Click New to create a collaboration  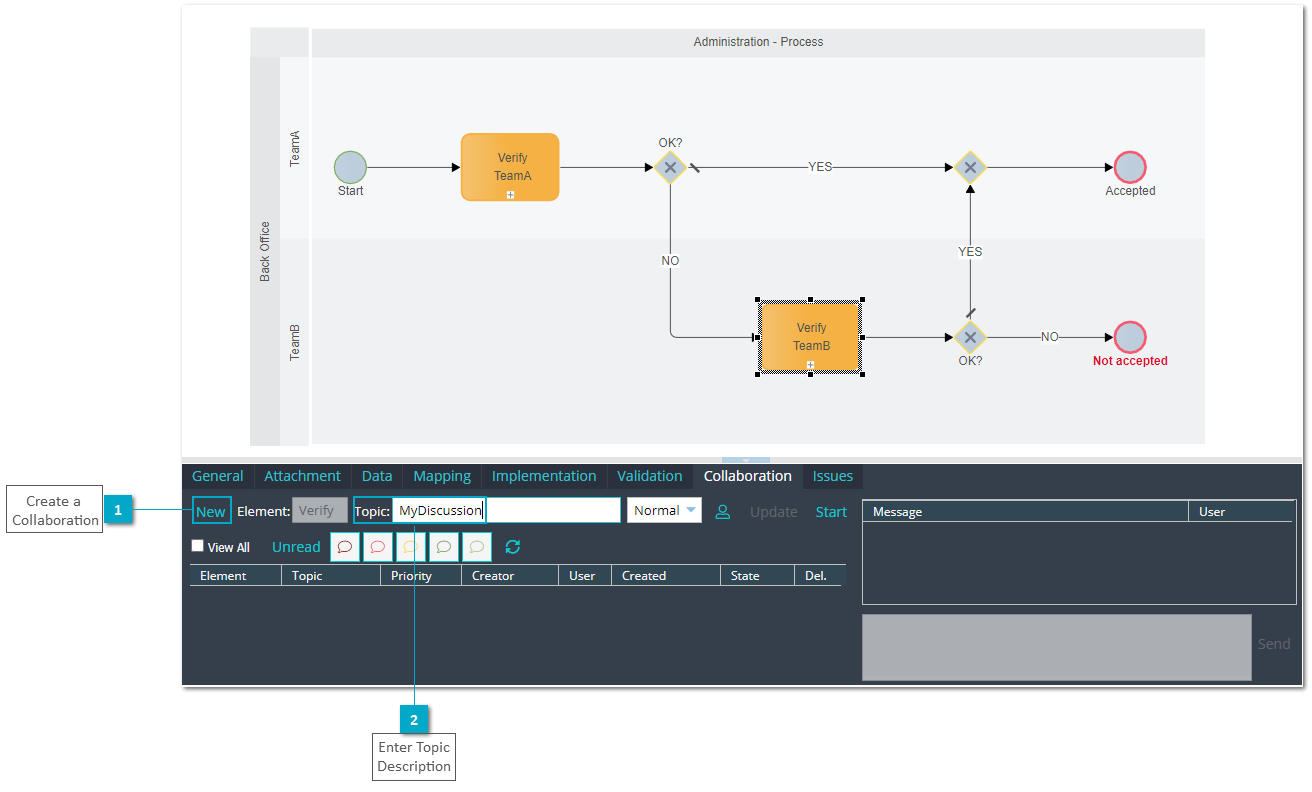point(211,511)
